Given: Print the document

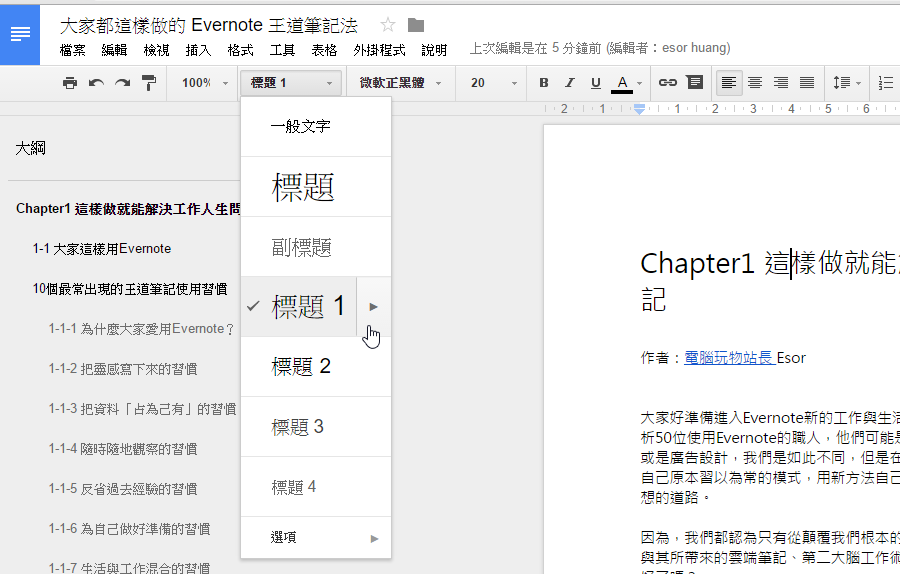Looking at the screenshot, I should (69, 83).
